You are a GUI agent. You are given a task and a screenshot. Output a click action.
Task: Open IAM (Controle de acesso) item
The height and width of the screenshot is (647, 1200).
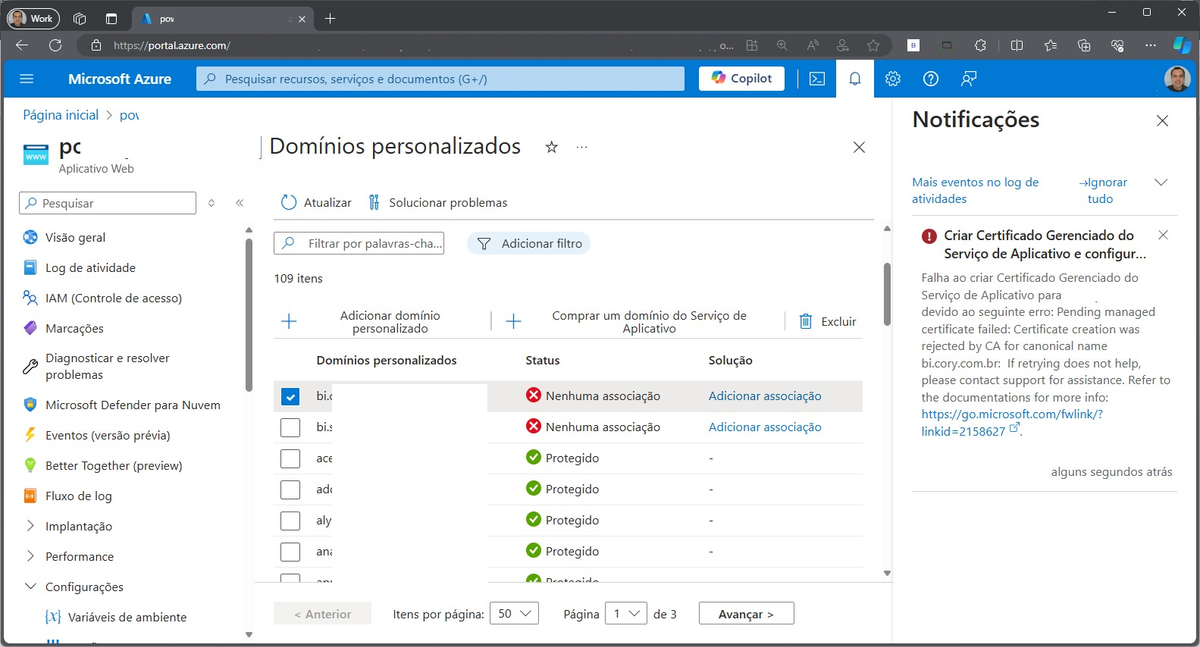coord(113,298)
